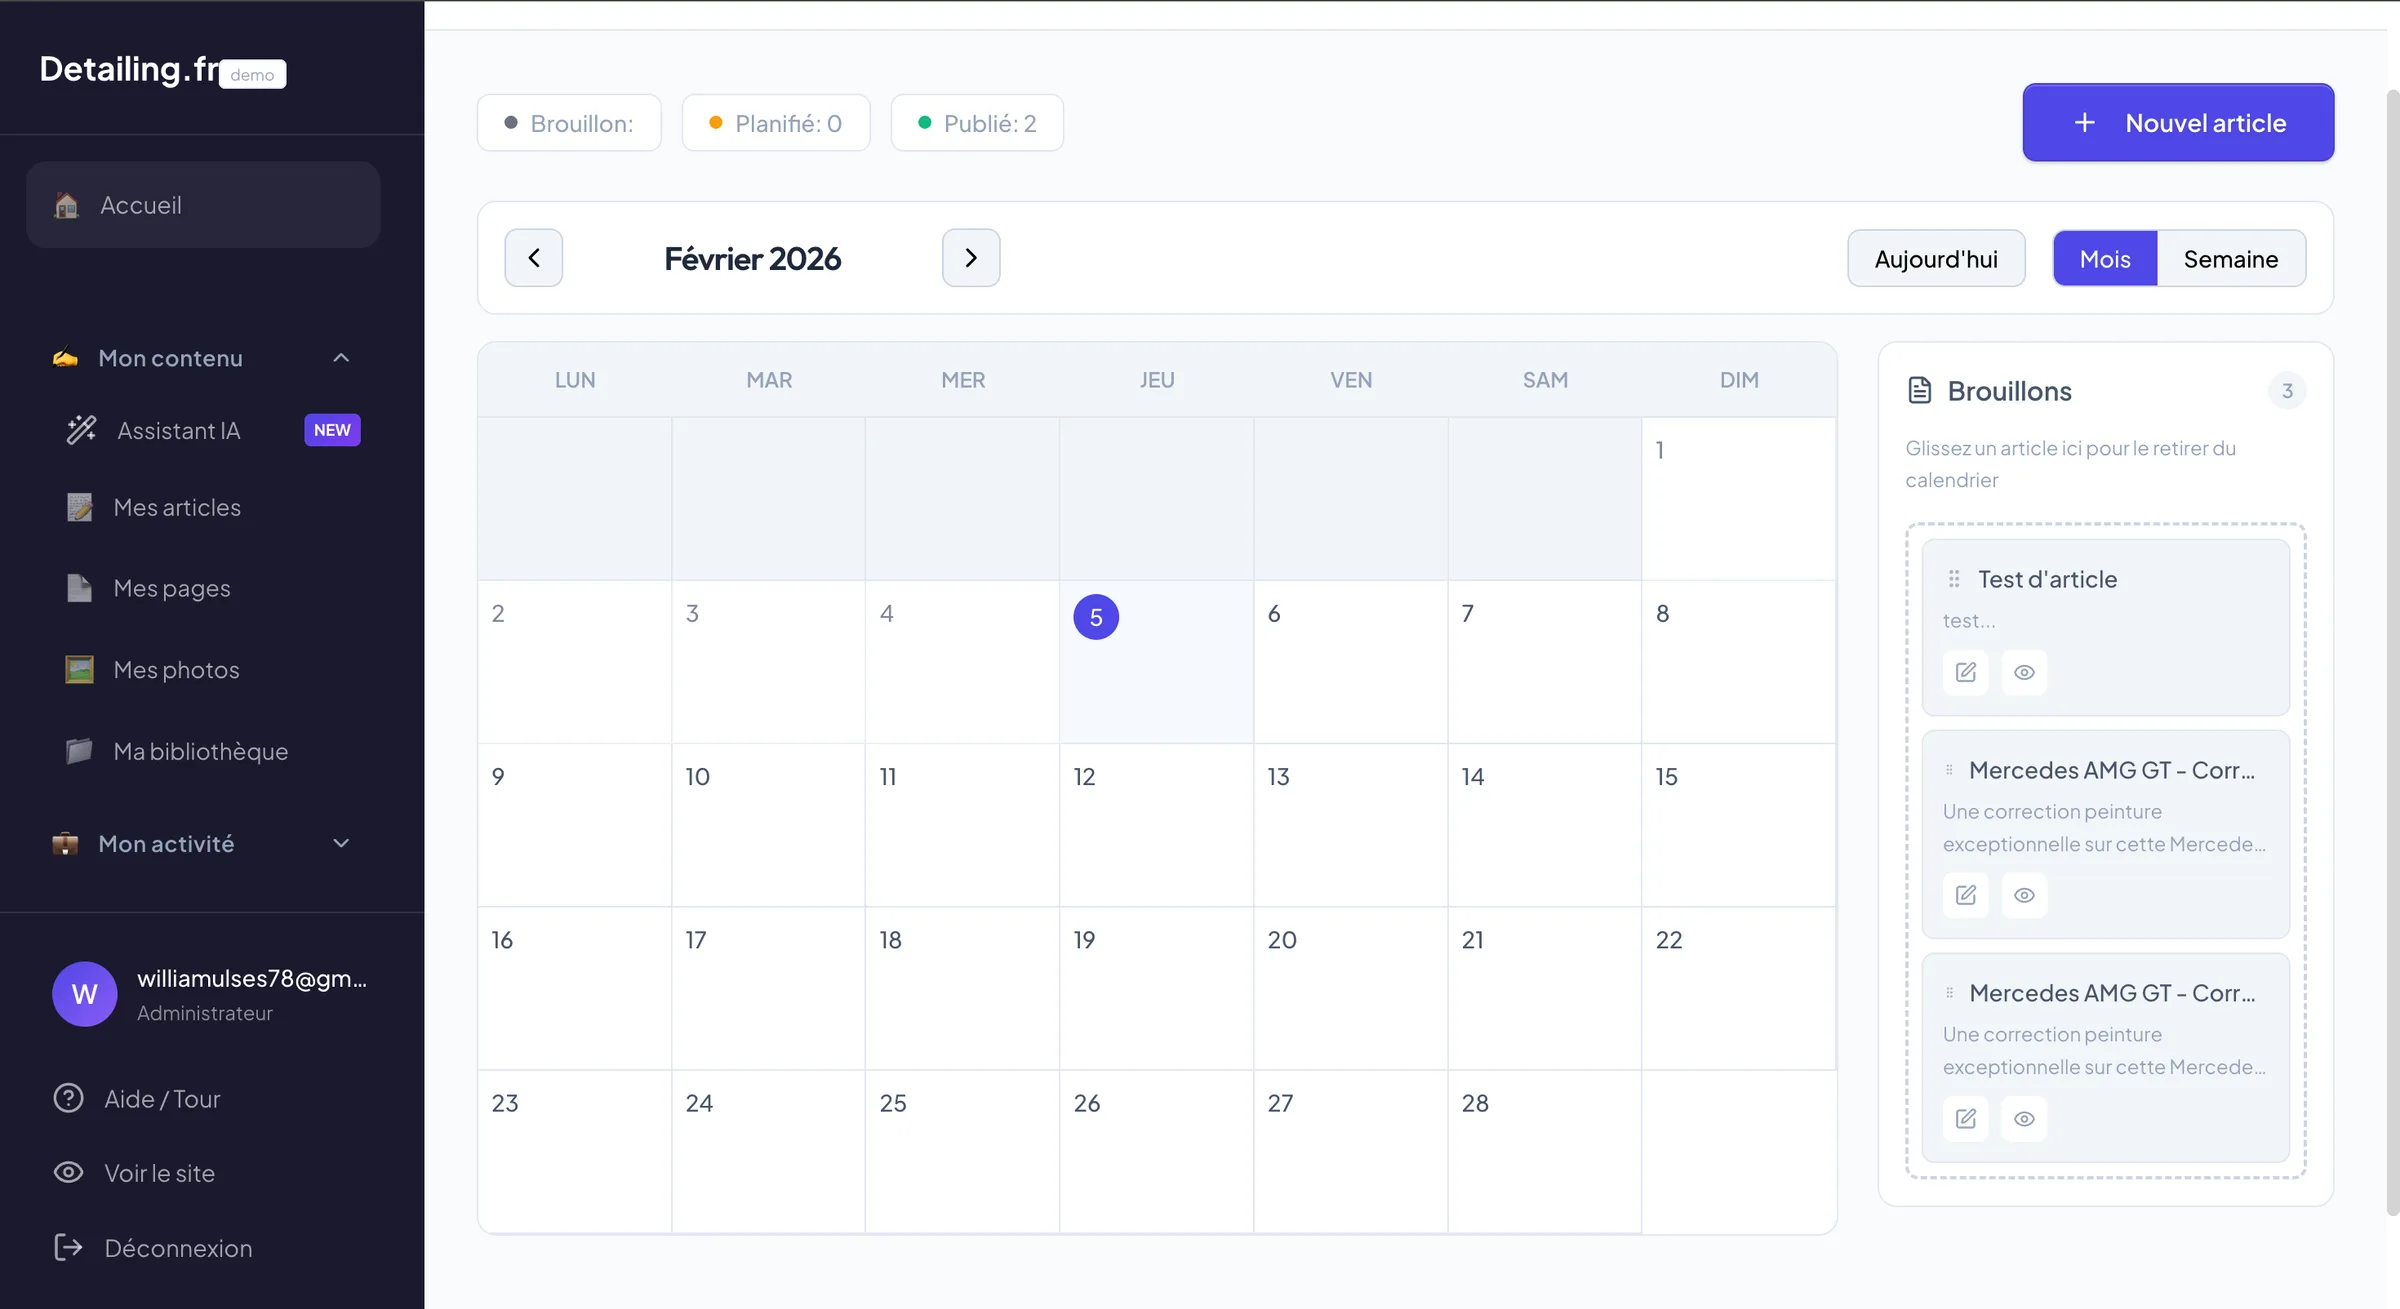
Task: Select day 14 in the calendar
Action: (x=1544, y=825)
